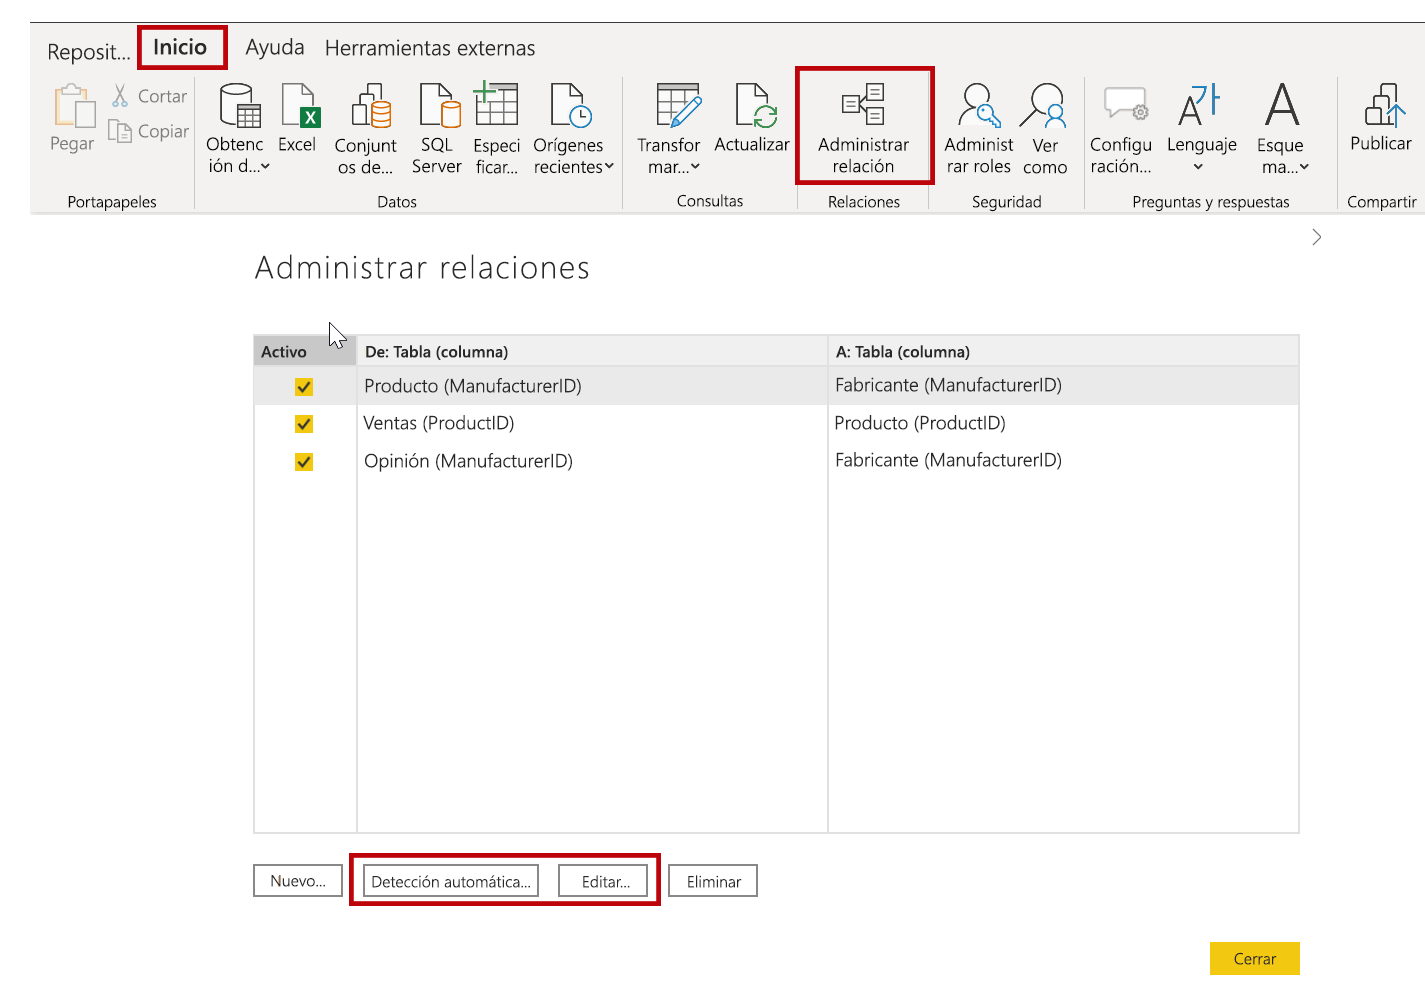Click the Ver como icon
The image size is (1425, 990).
pos(1043,105)
